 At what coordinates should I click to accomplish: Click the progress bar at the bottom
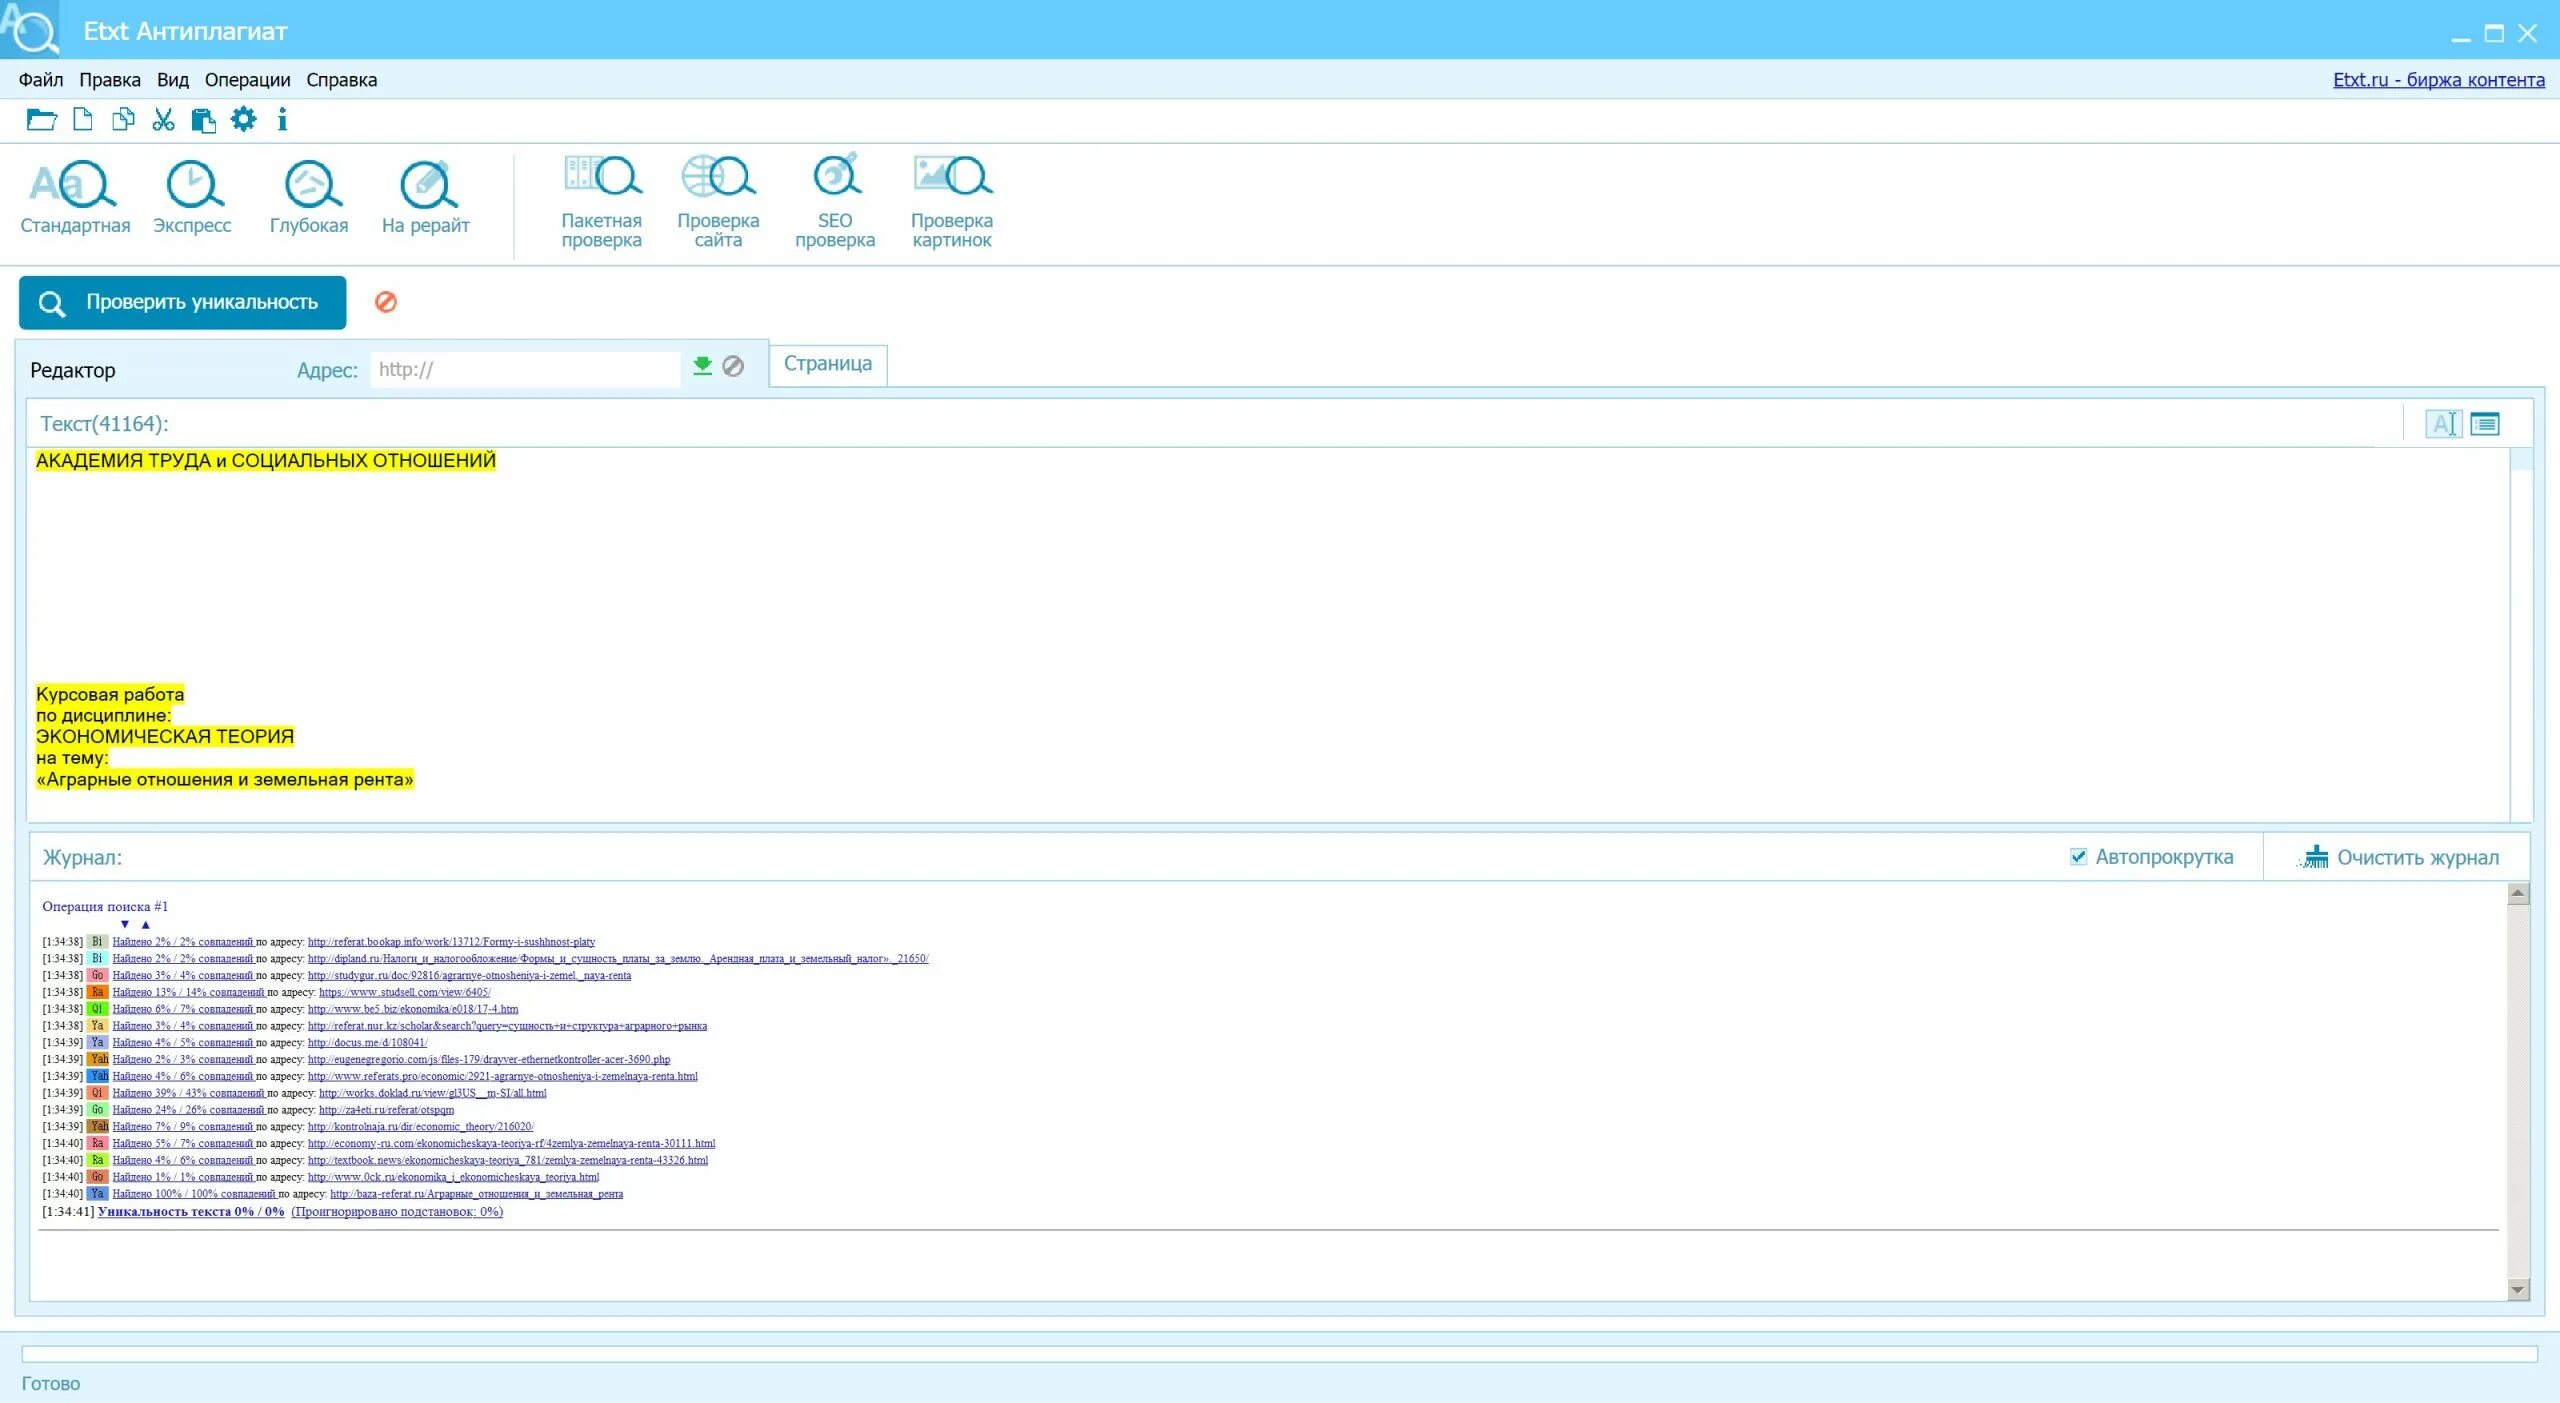tap(1280, 1353)
